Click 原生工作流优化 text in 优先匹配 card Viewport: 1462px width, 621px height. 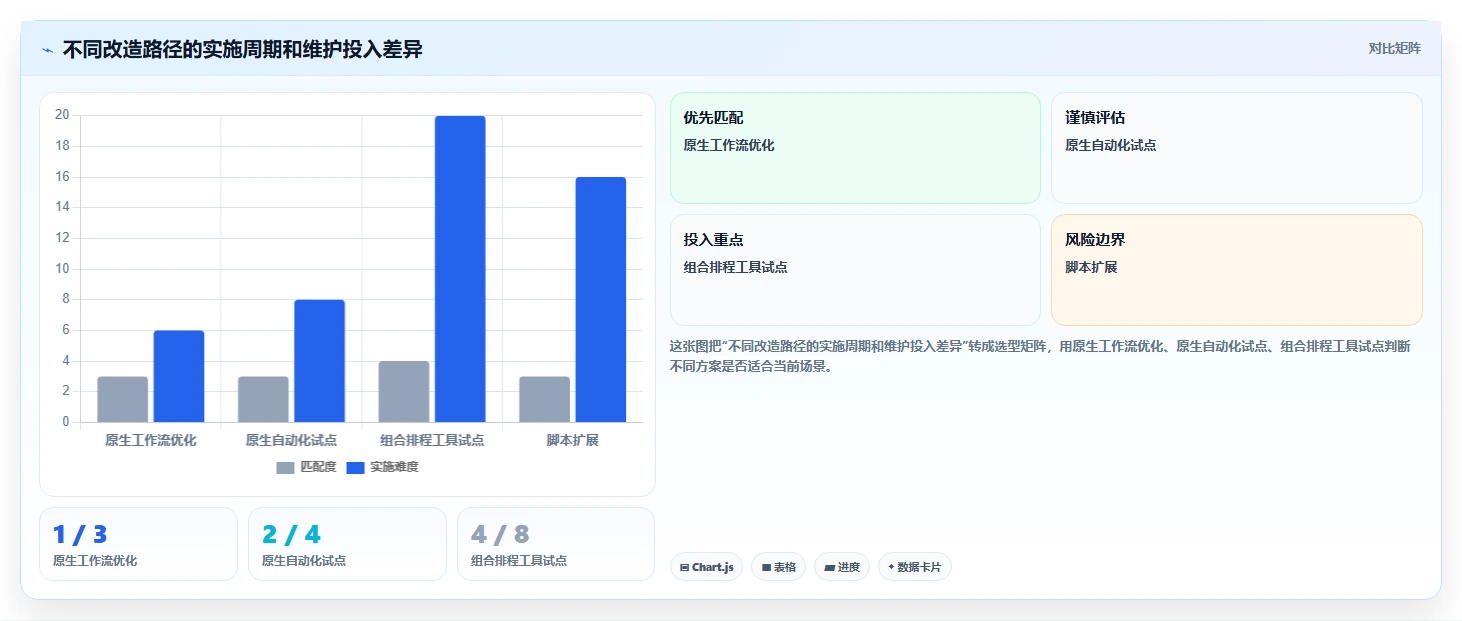tap(729, 145)
